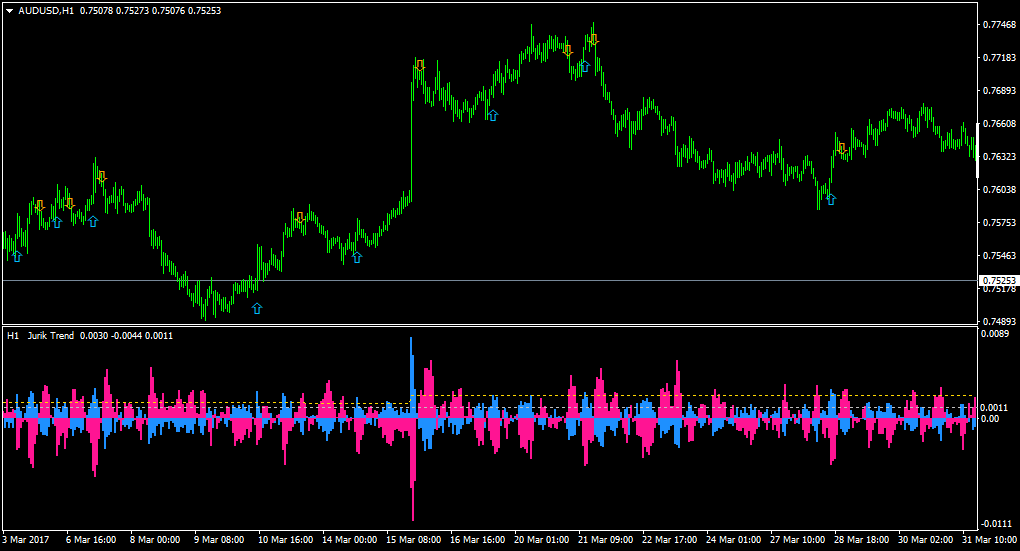Click the 0.0089 indicator scale value
Screen dimensions: 1020x551
coord(995,334)
